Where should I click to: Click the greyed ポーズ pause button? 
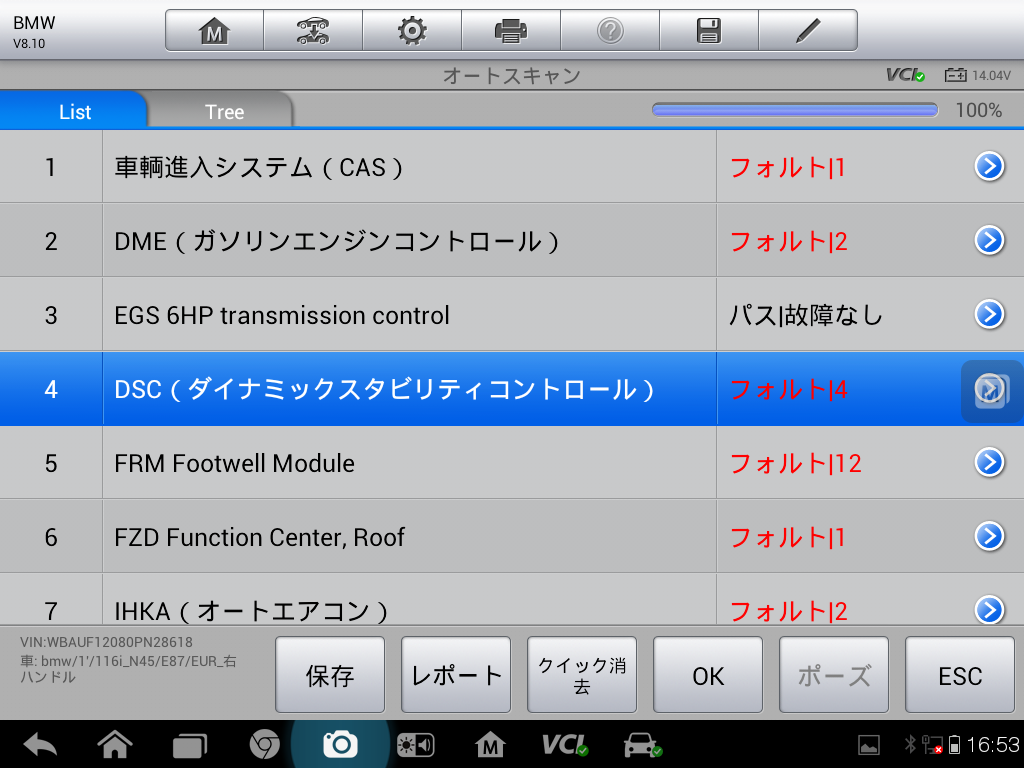pyautogui.click(x=834, y=675)
